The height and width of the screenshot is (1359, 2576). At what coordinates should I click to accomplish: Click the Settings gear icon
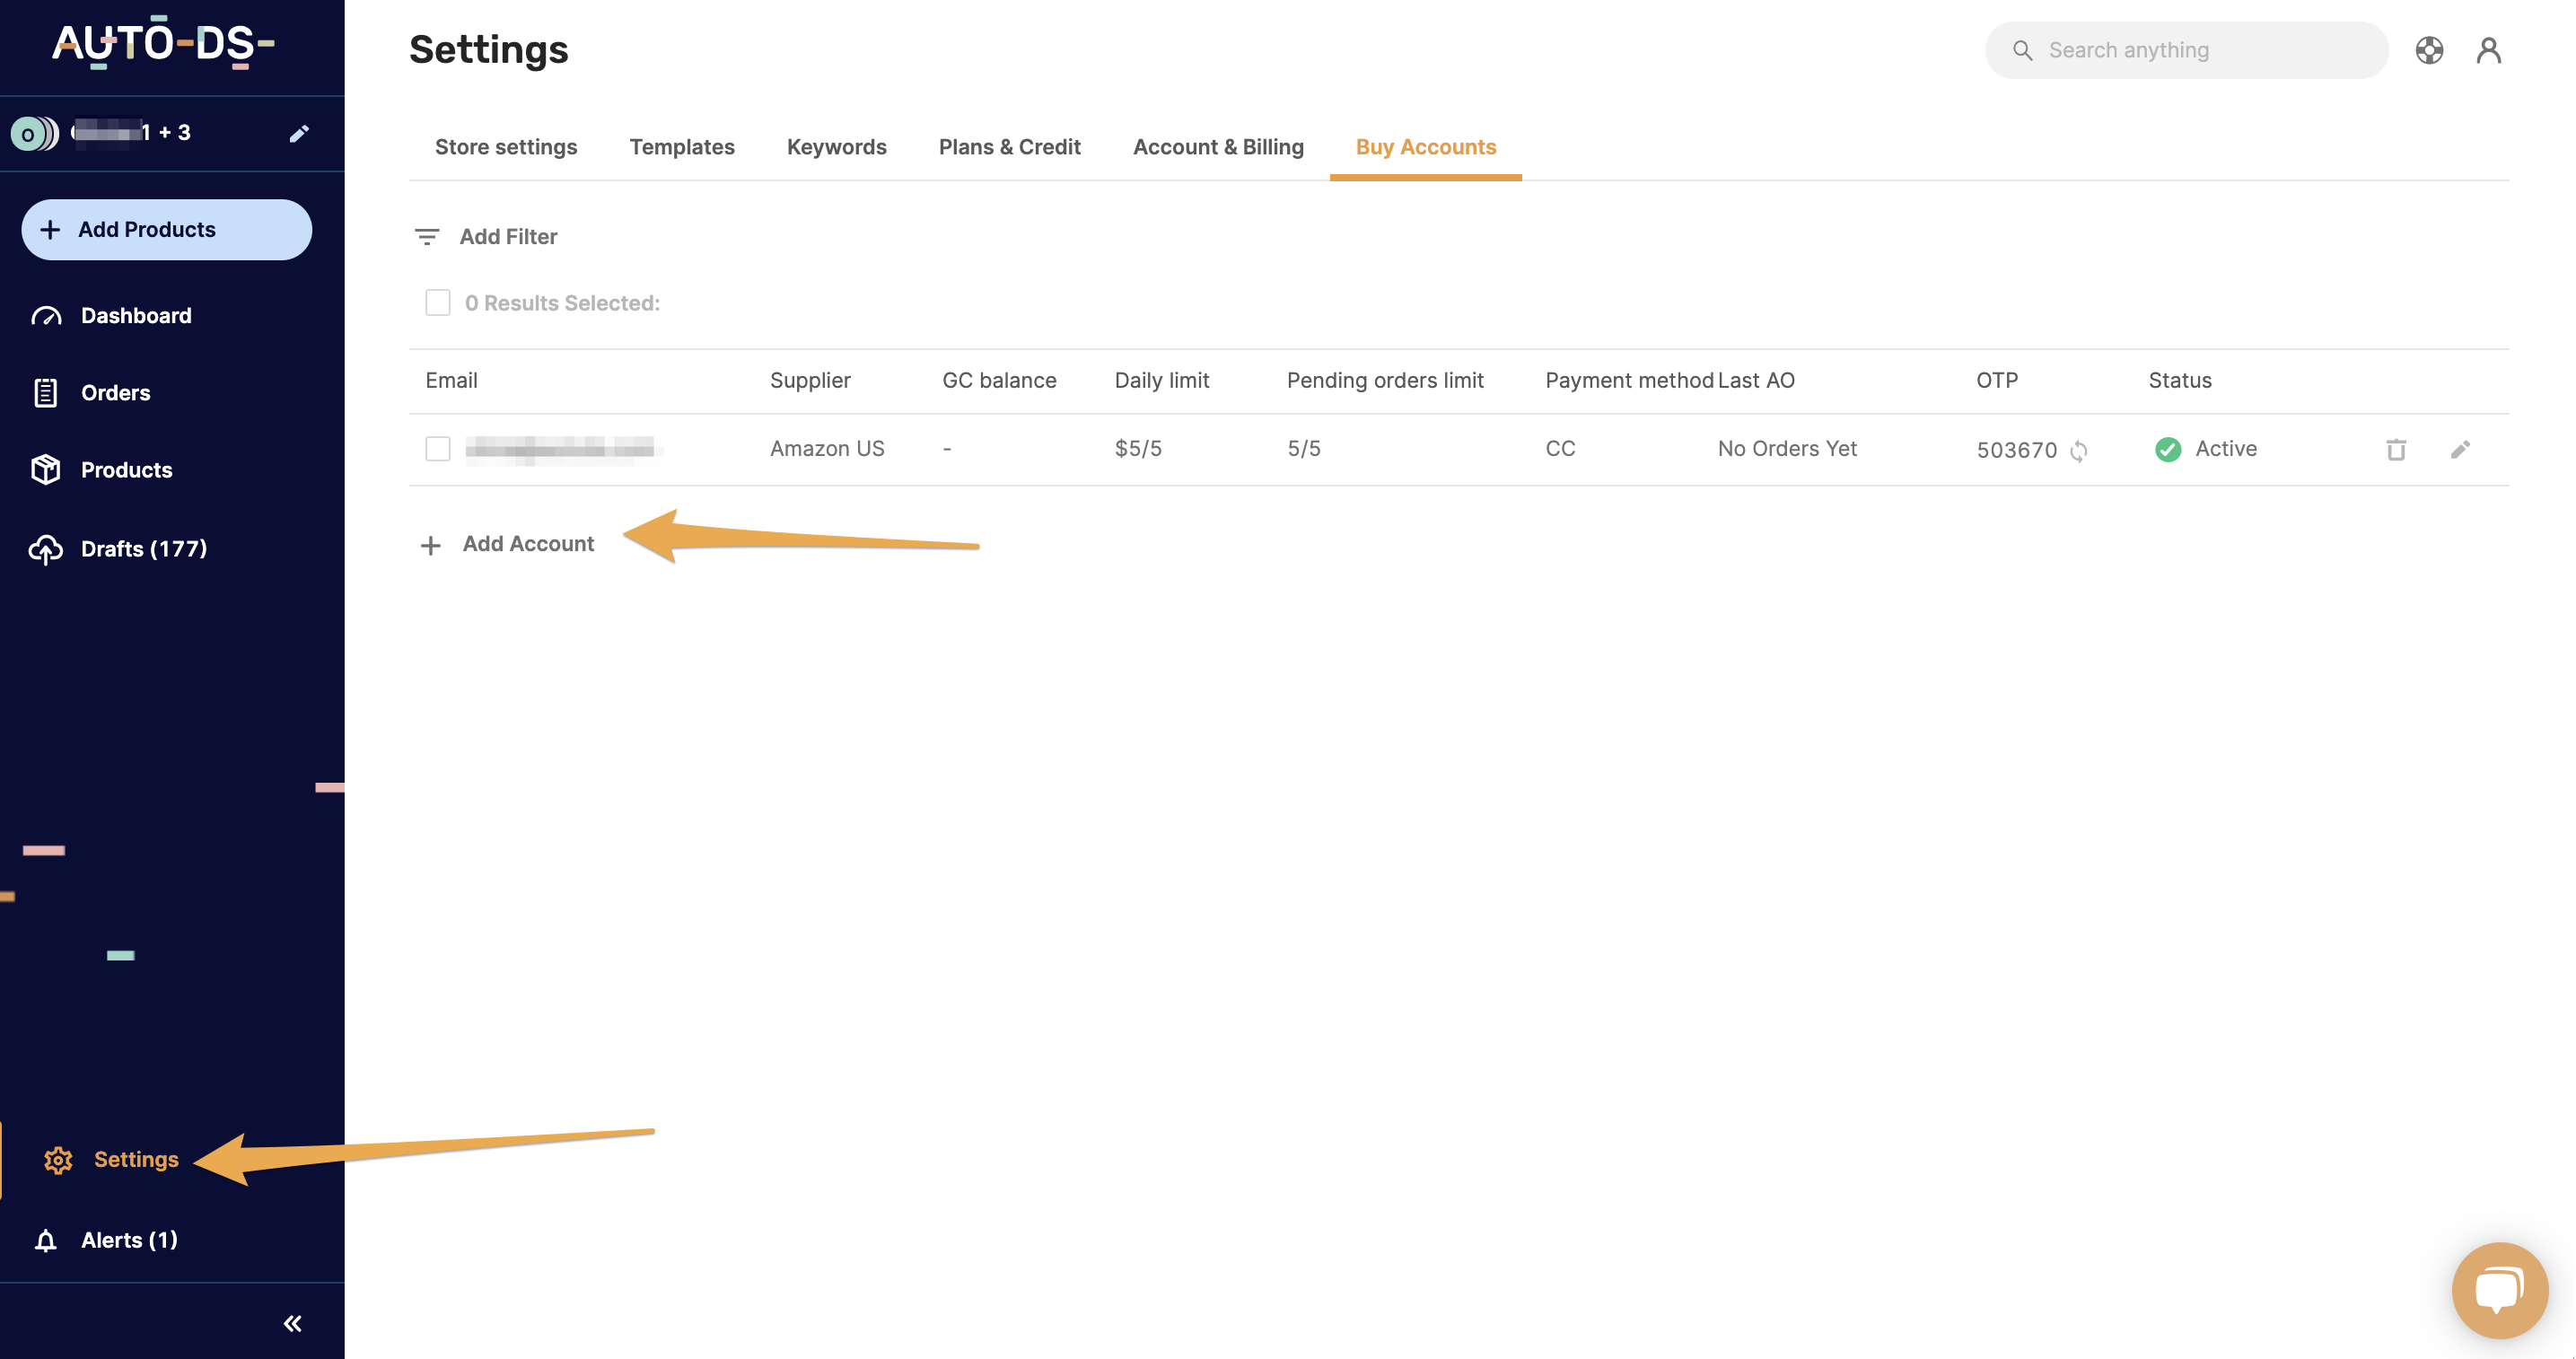click(x=57, y=1160)
